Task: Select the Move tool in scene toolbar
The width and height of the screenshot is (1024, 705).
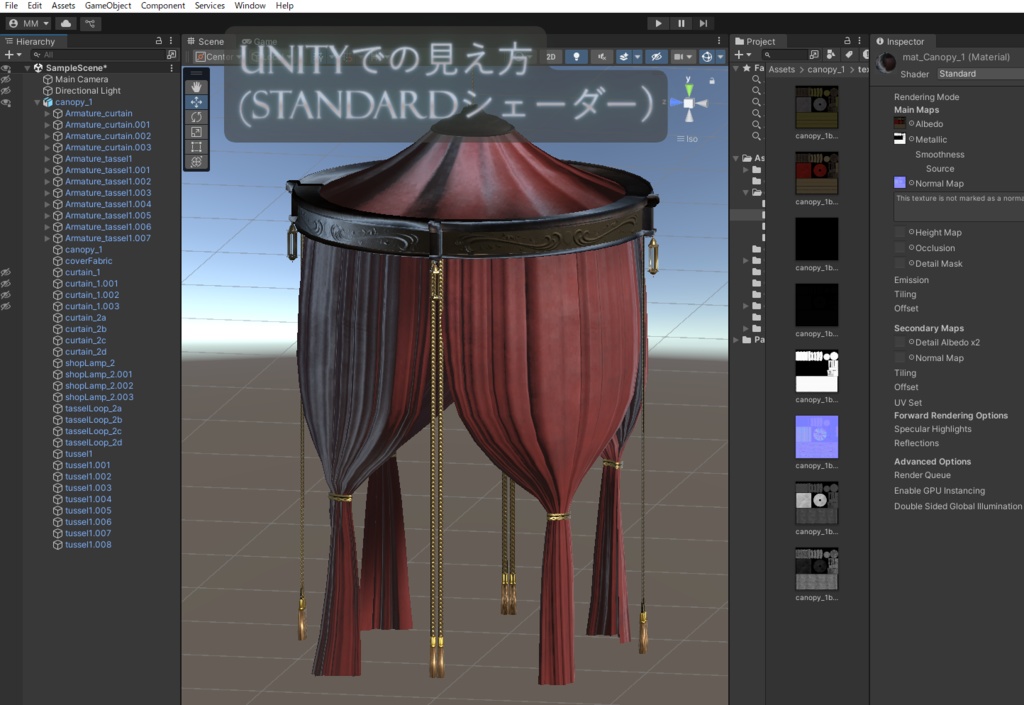Action: 196,102
